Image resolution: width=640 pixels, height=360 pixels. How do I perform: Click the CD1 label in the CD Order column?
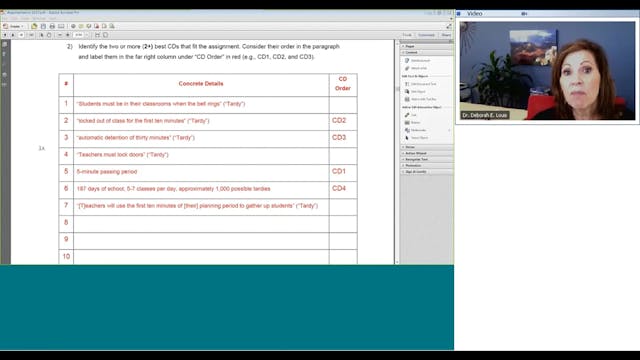(x=339, y=171)
